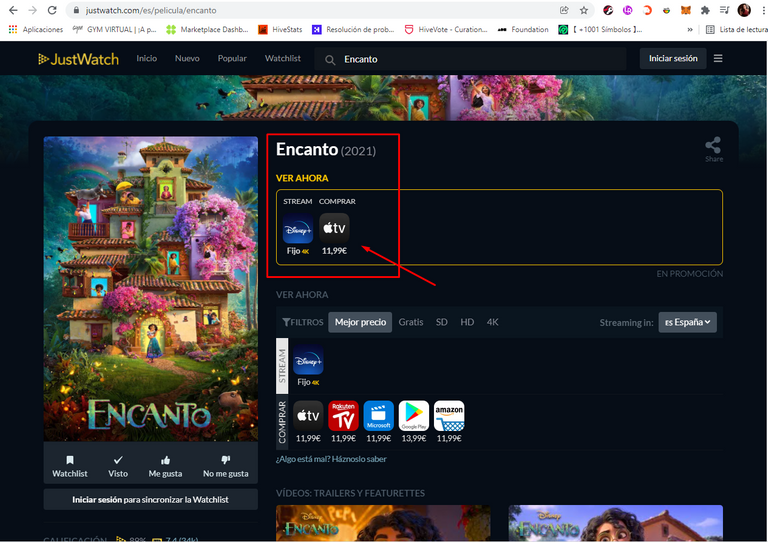Open Disney+ in the Stream row
This screenshot has height=542, width=768.
pos(308,360)
